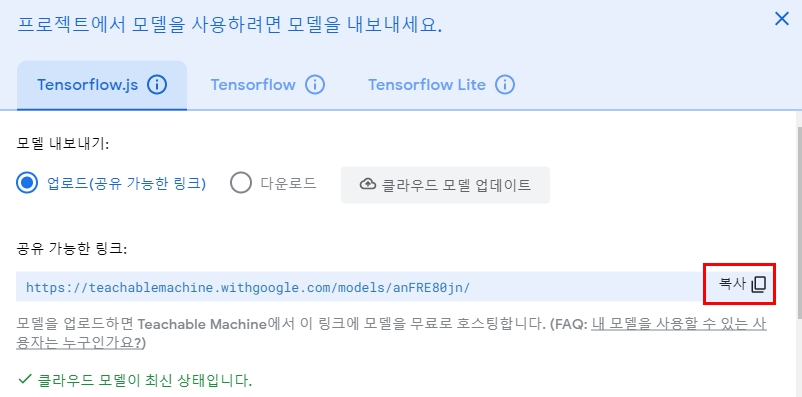Image resolution: width=802 pixels, height=397 pixels.
Task: Open the info icon beside Tensorflow.js
Action: (x=157, y=84)
